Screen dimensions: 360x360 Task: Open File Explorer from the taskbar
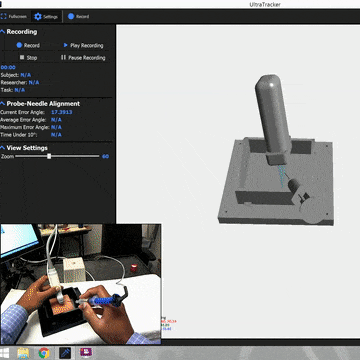click(x=23, y=353)
